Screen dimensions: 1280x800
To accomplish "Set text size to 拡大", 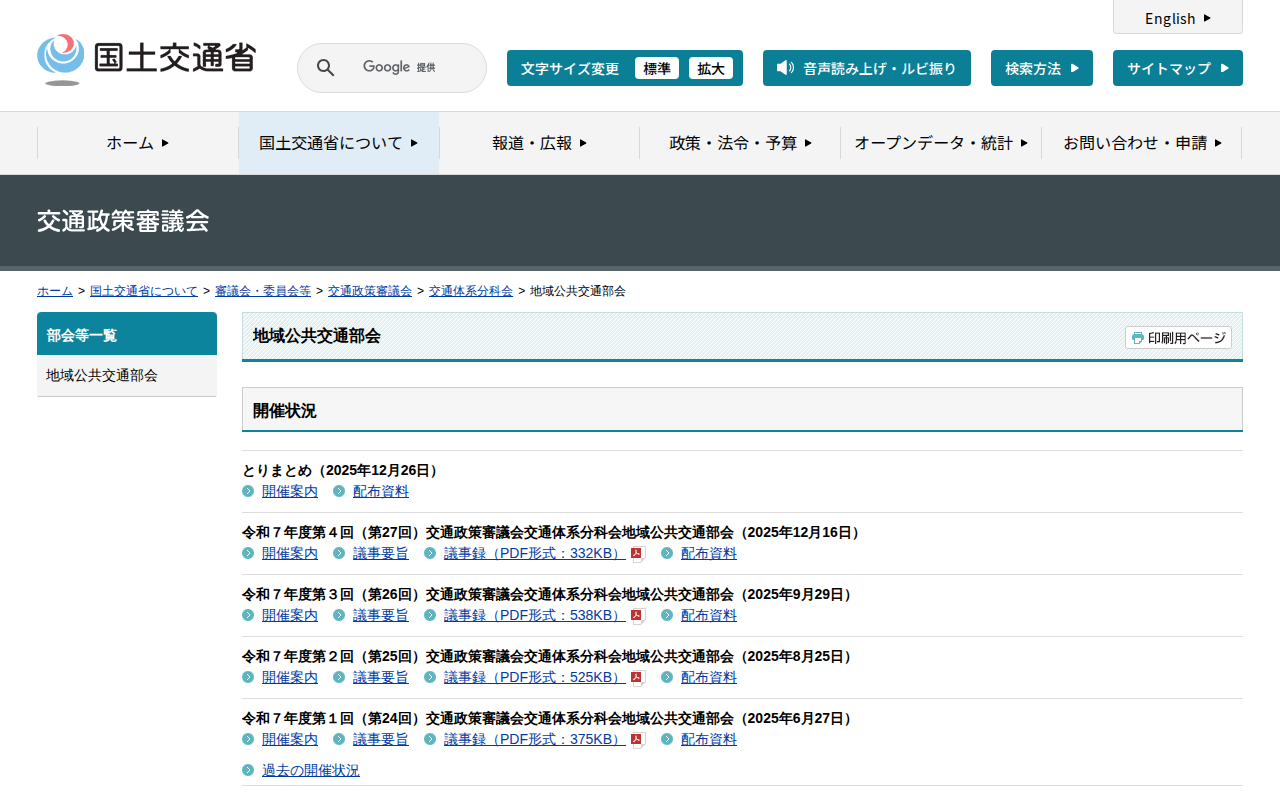I will (710, 68).
